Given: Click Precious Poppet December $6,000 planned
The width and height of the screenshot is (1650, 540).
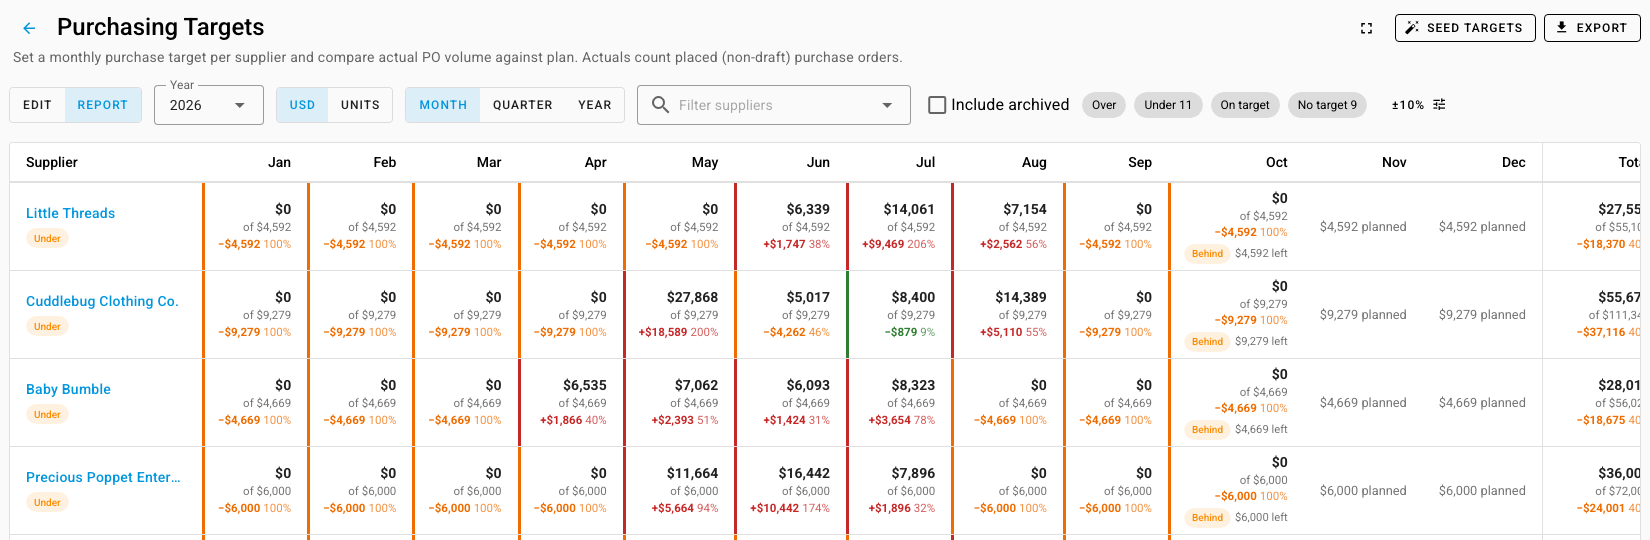Looking at the screenshot, I should click(x=1482, y=491).
